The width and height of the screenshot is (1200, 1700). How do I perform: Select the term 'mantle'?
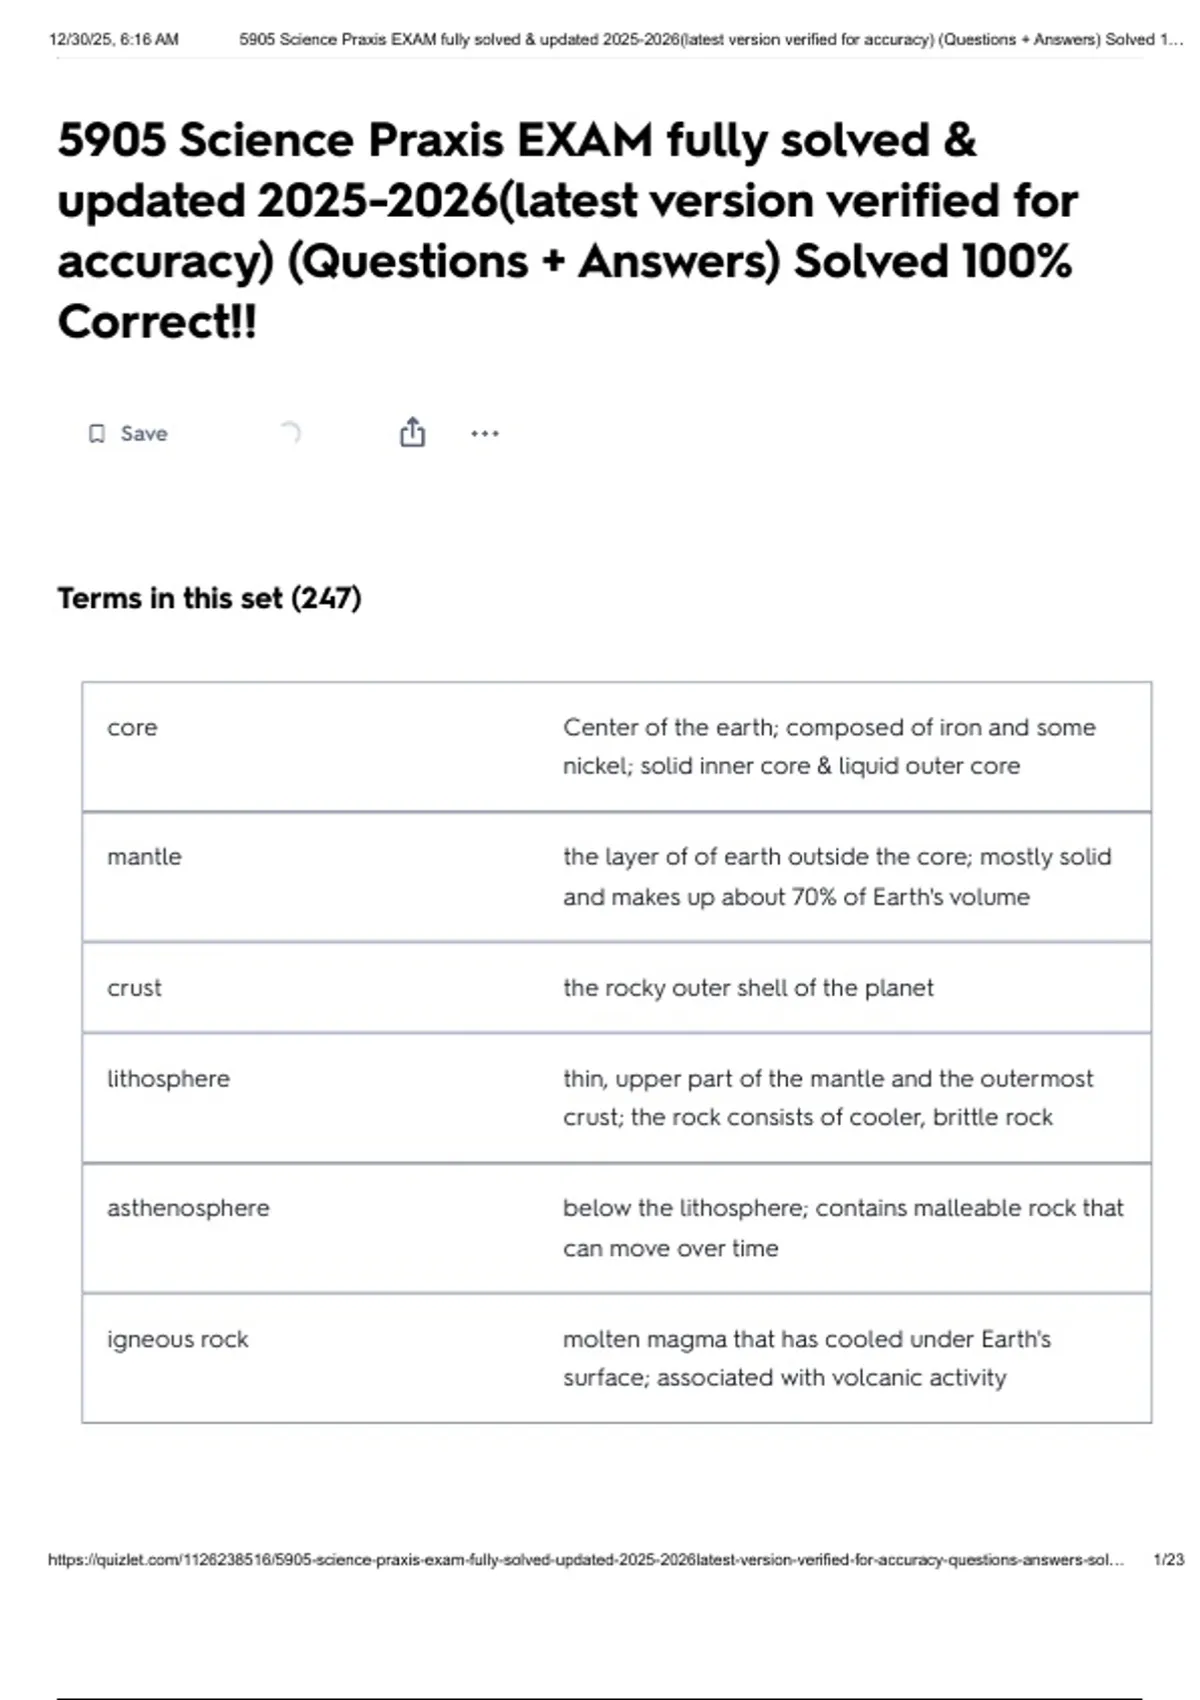click(x=144, y=857)
